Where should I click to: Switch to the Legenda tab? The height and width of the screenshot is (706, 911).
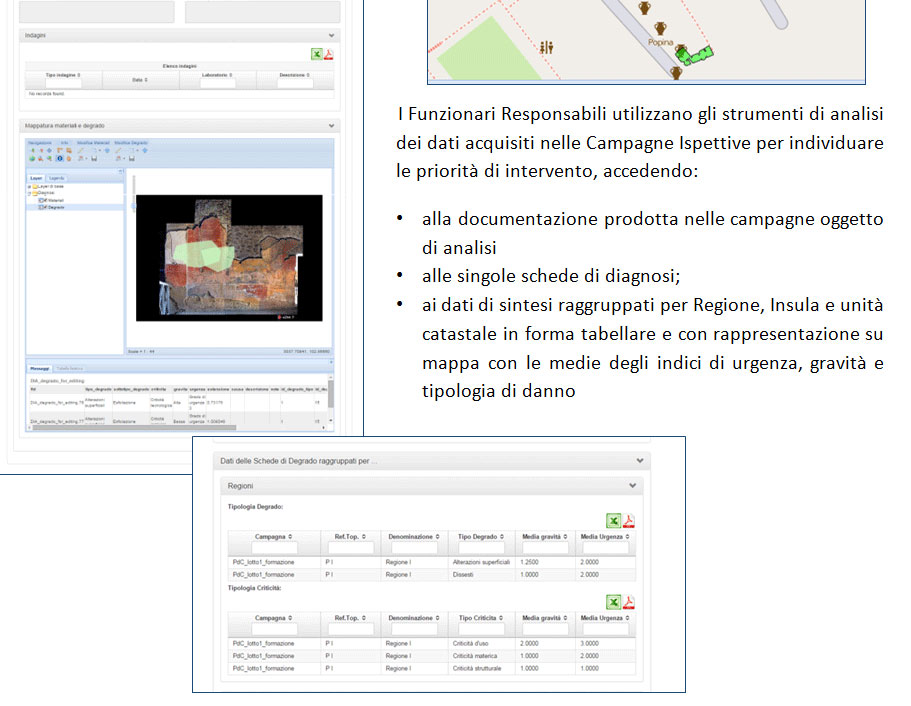(57, 177)
